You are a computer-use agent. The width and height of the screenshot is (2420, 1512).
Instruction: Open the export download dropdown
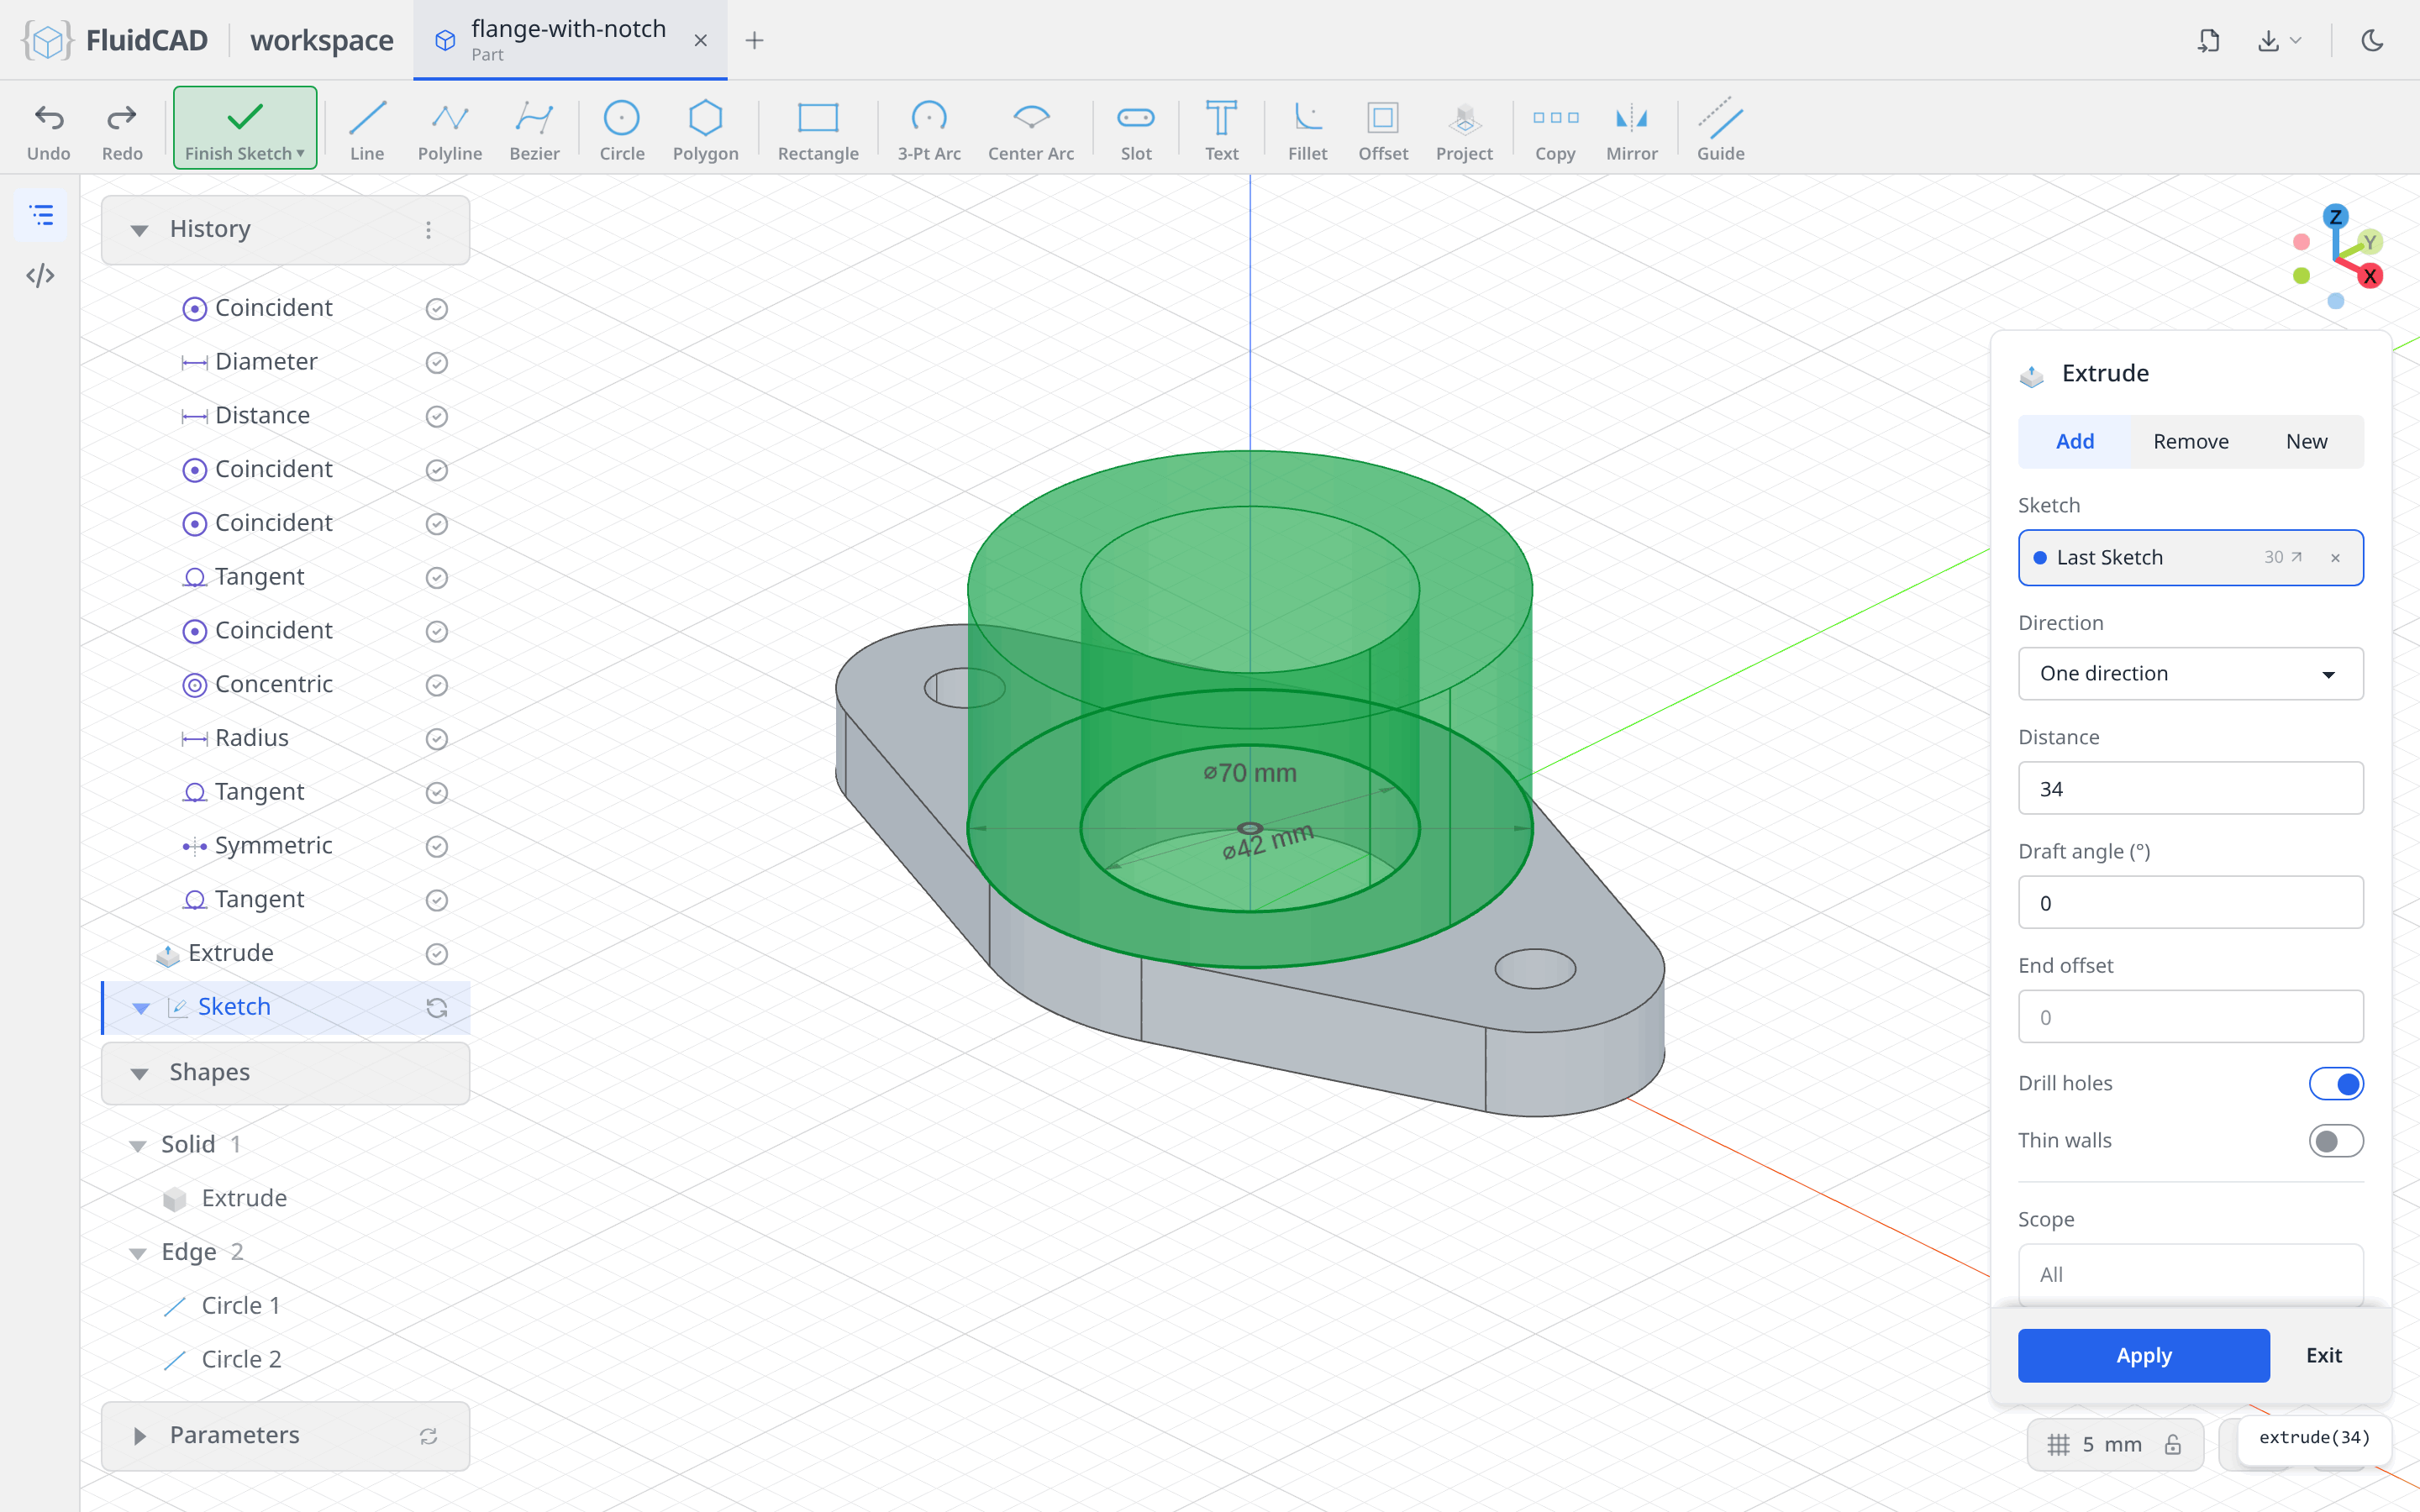point(2280,40)
